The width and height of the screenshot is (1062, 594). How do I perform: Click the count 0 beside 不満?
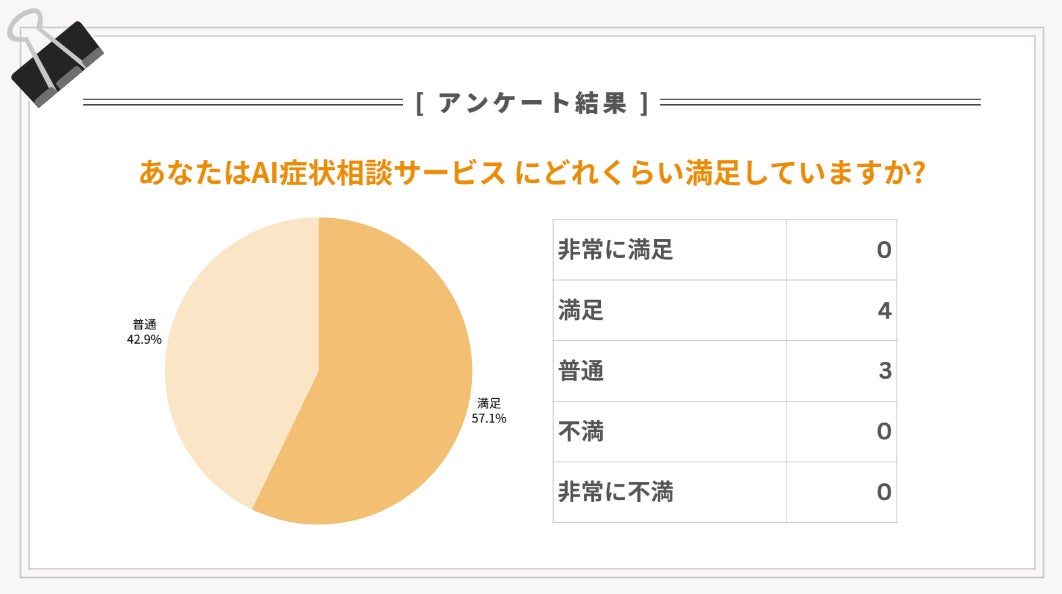coord(883,432)
